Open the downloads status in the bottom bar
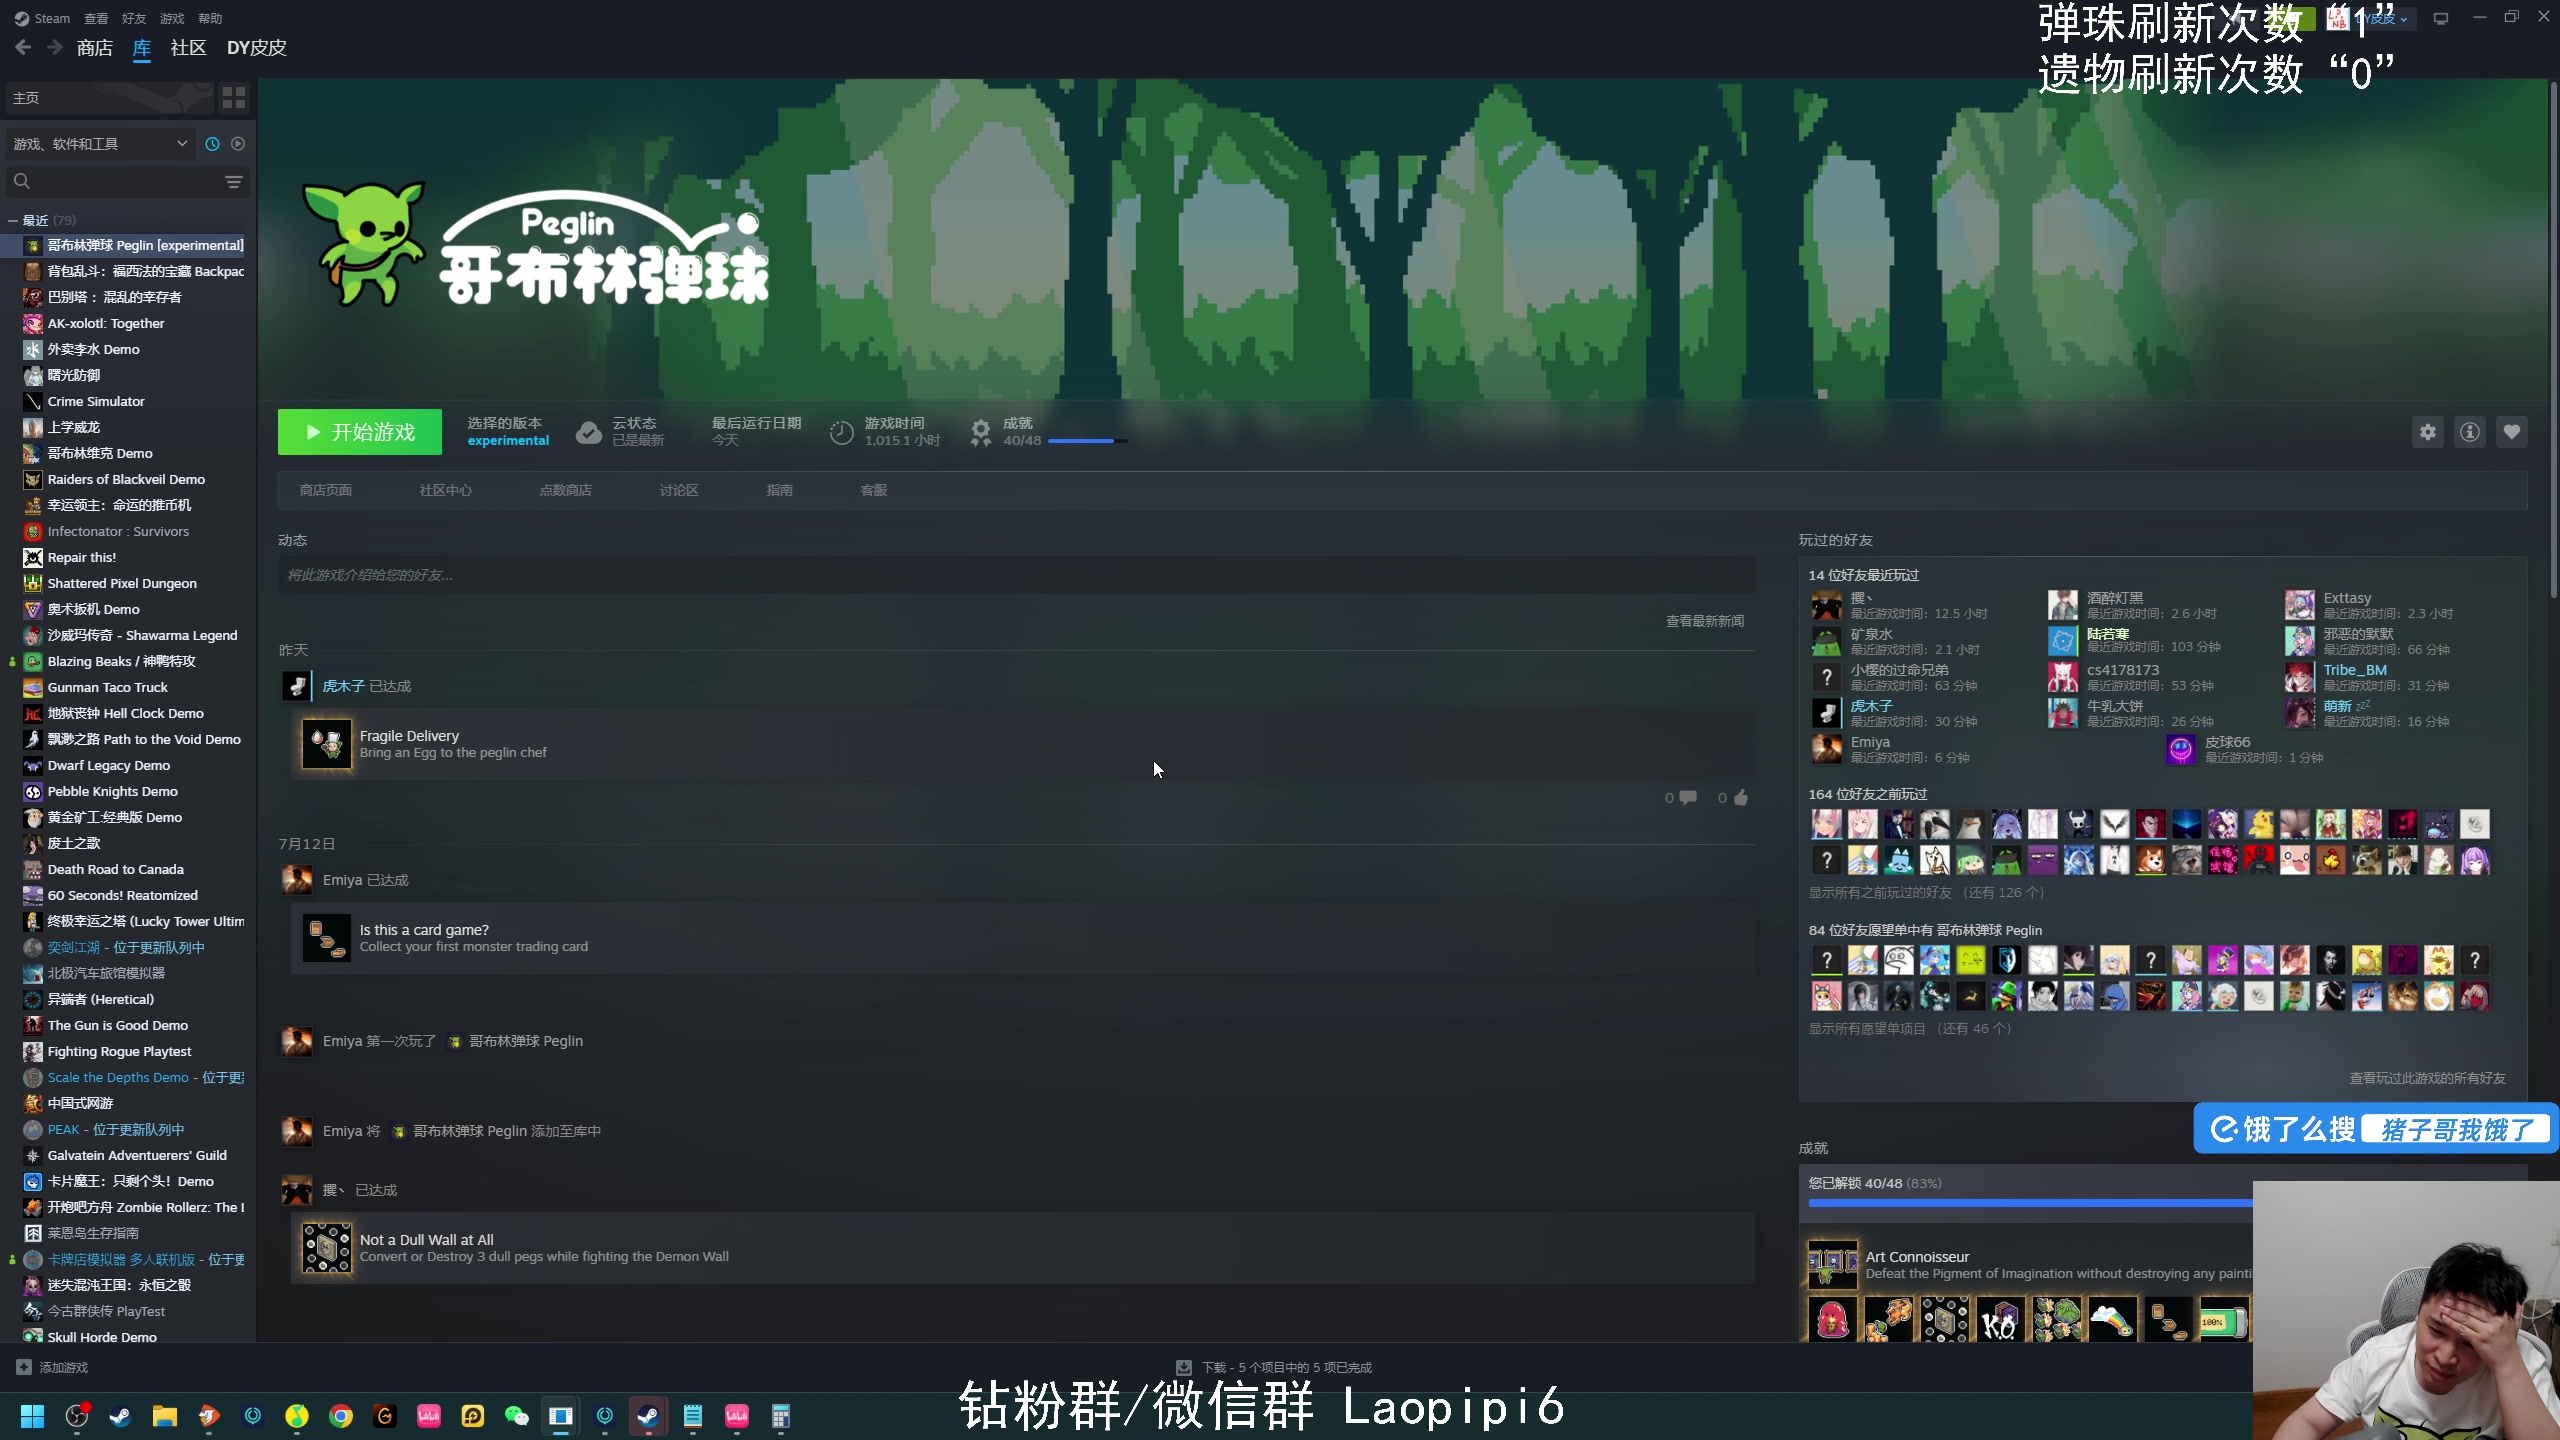Screen dimensions: 2560x1440 tap(1274, 1367)
